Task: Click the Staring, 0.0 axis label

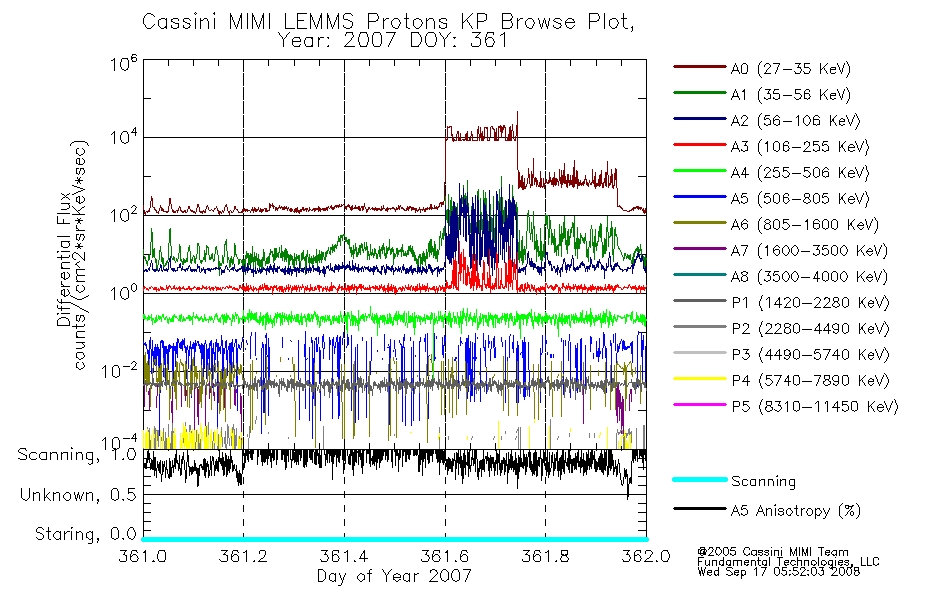Action: (86, 534)
